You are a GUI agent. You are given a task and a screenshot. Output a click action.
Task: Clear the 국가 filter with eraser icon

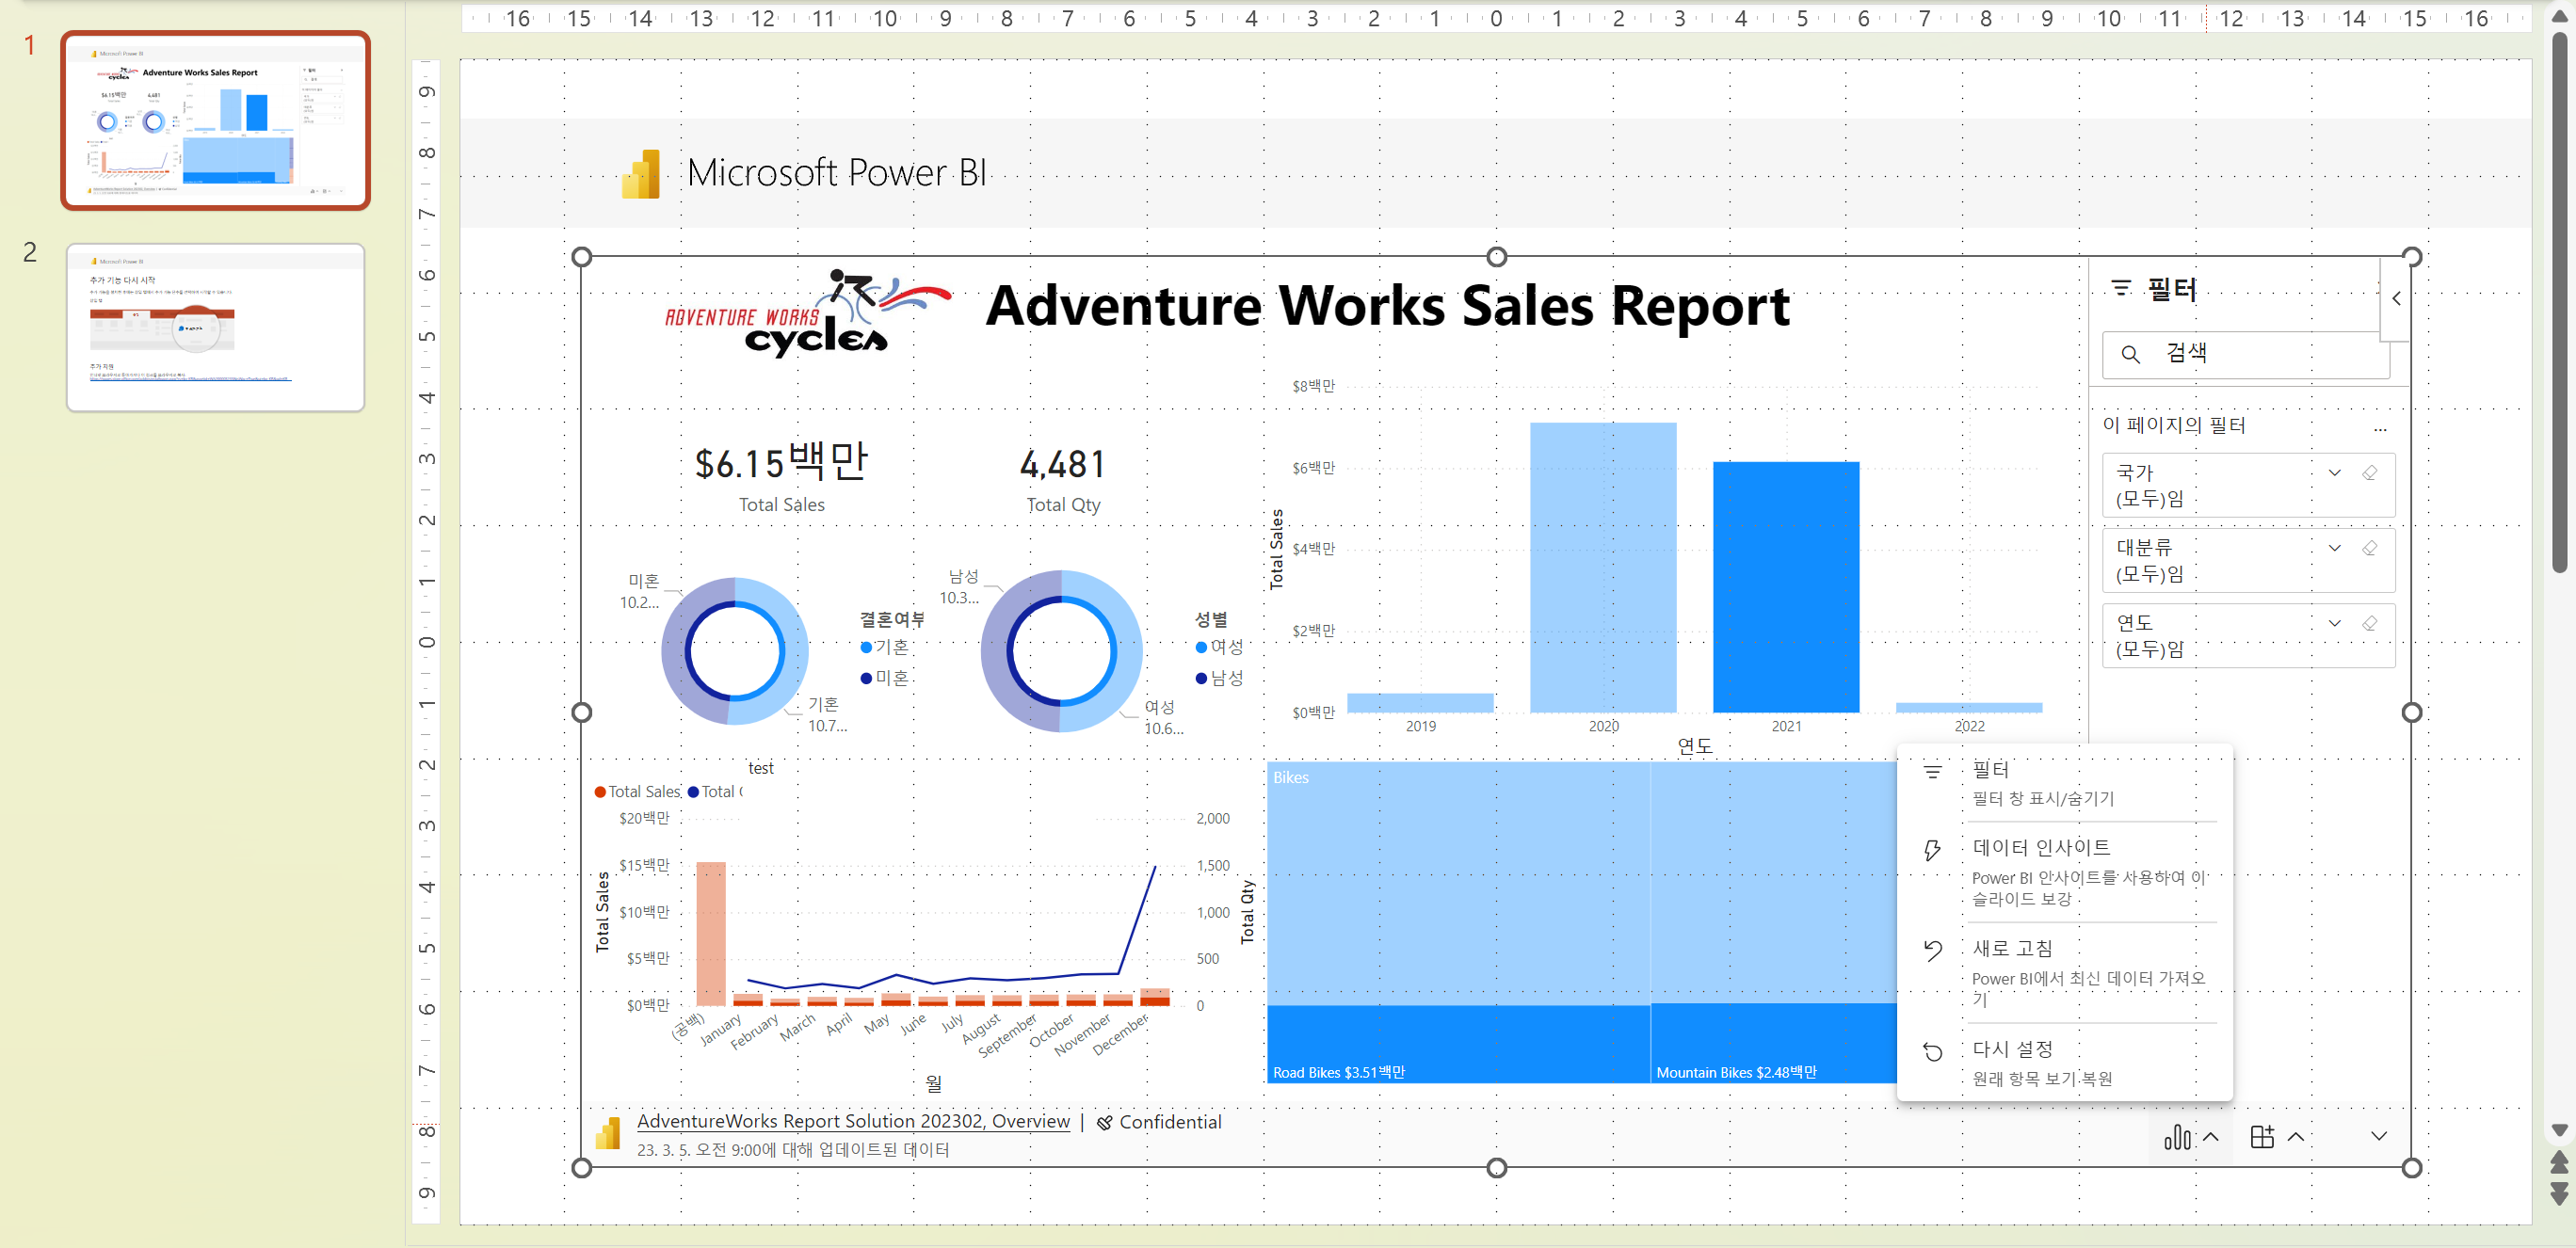[x=2369, y=473]
